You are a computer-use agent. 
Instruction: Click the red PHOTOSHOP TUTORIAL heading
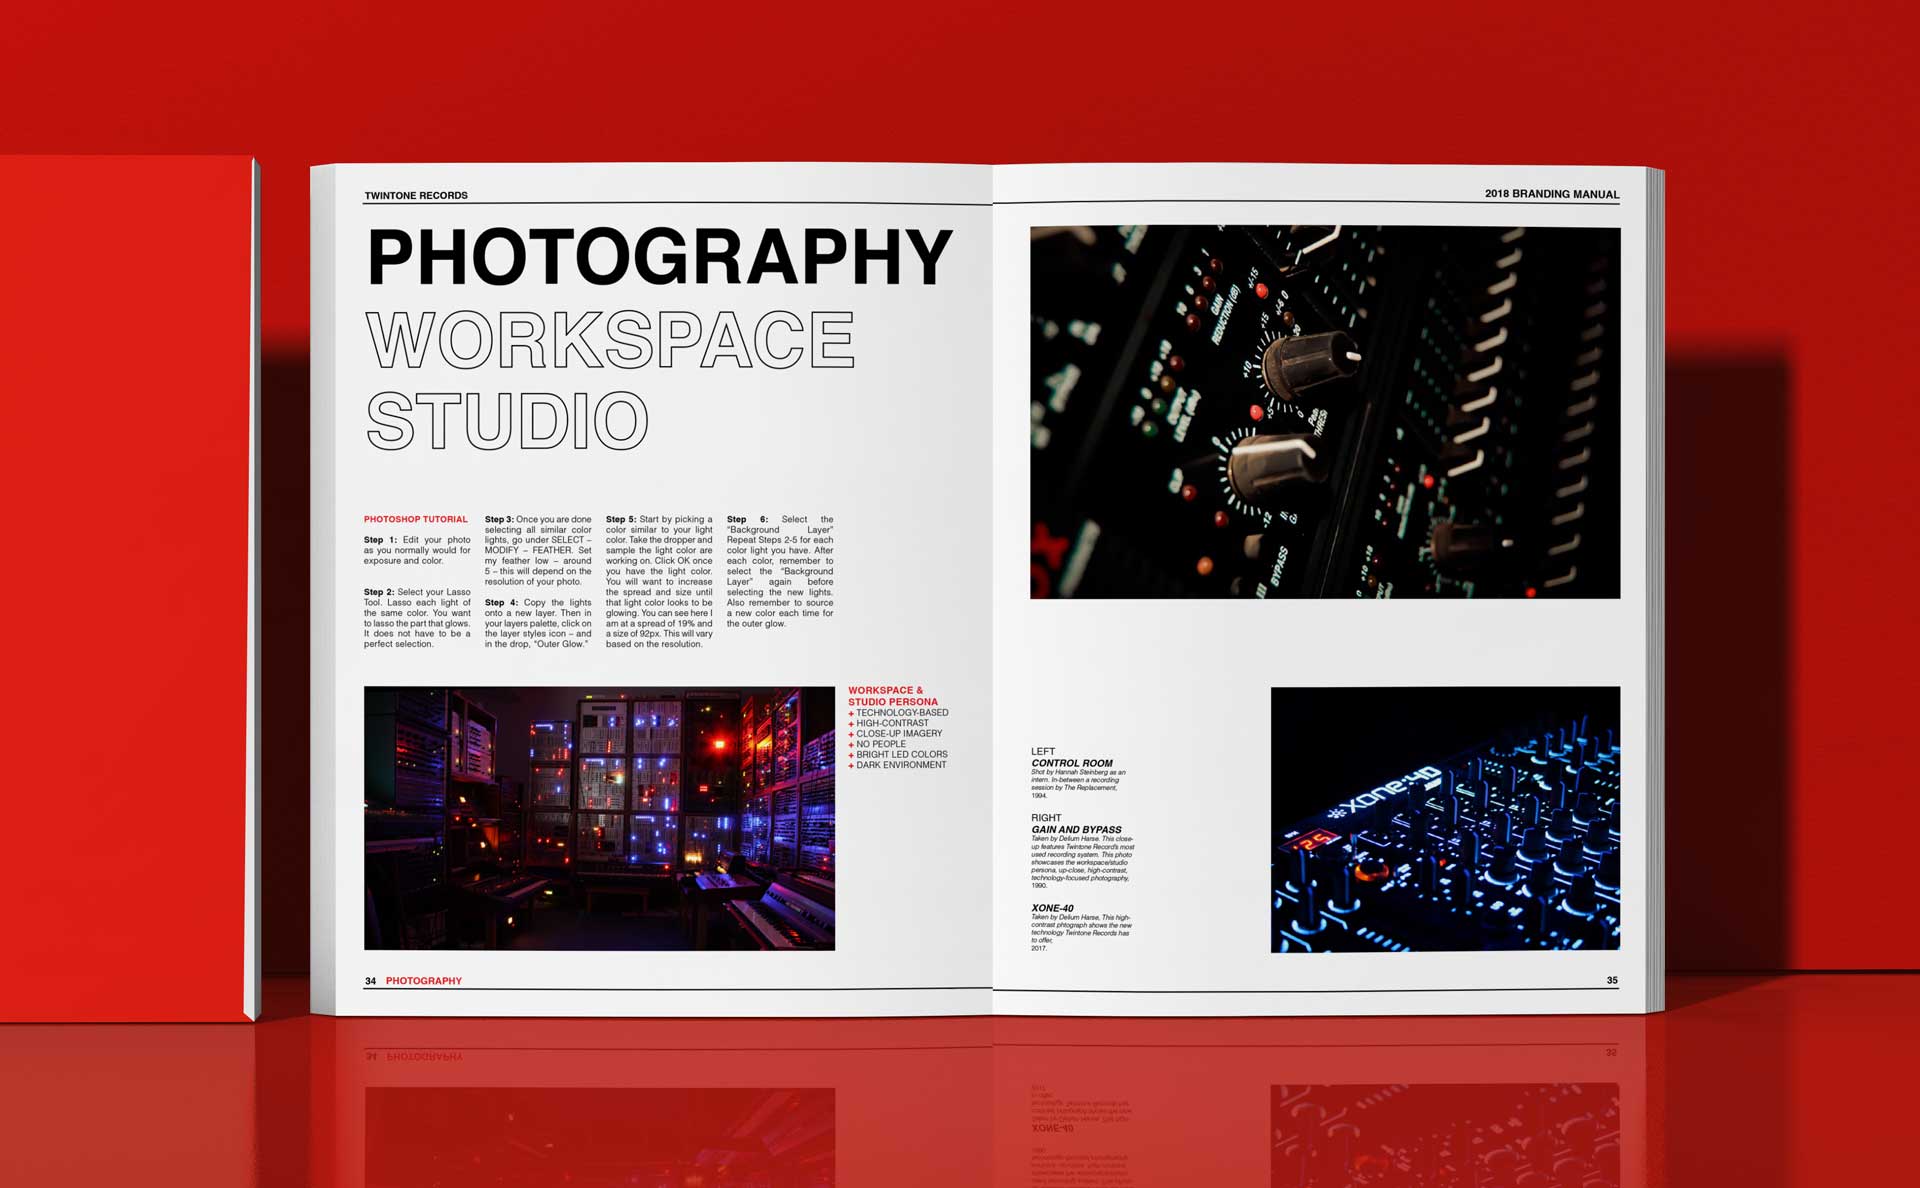(415, 519)
